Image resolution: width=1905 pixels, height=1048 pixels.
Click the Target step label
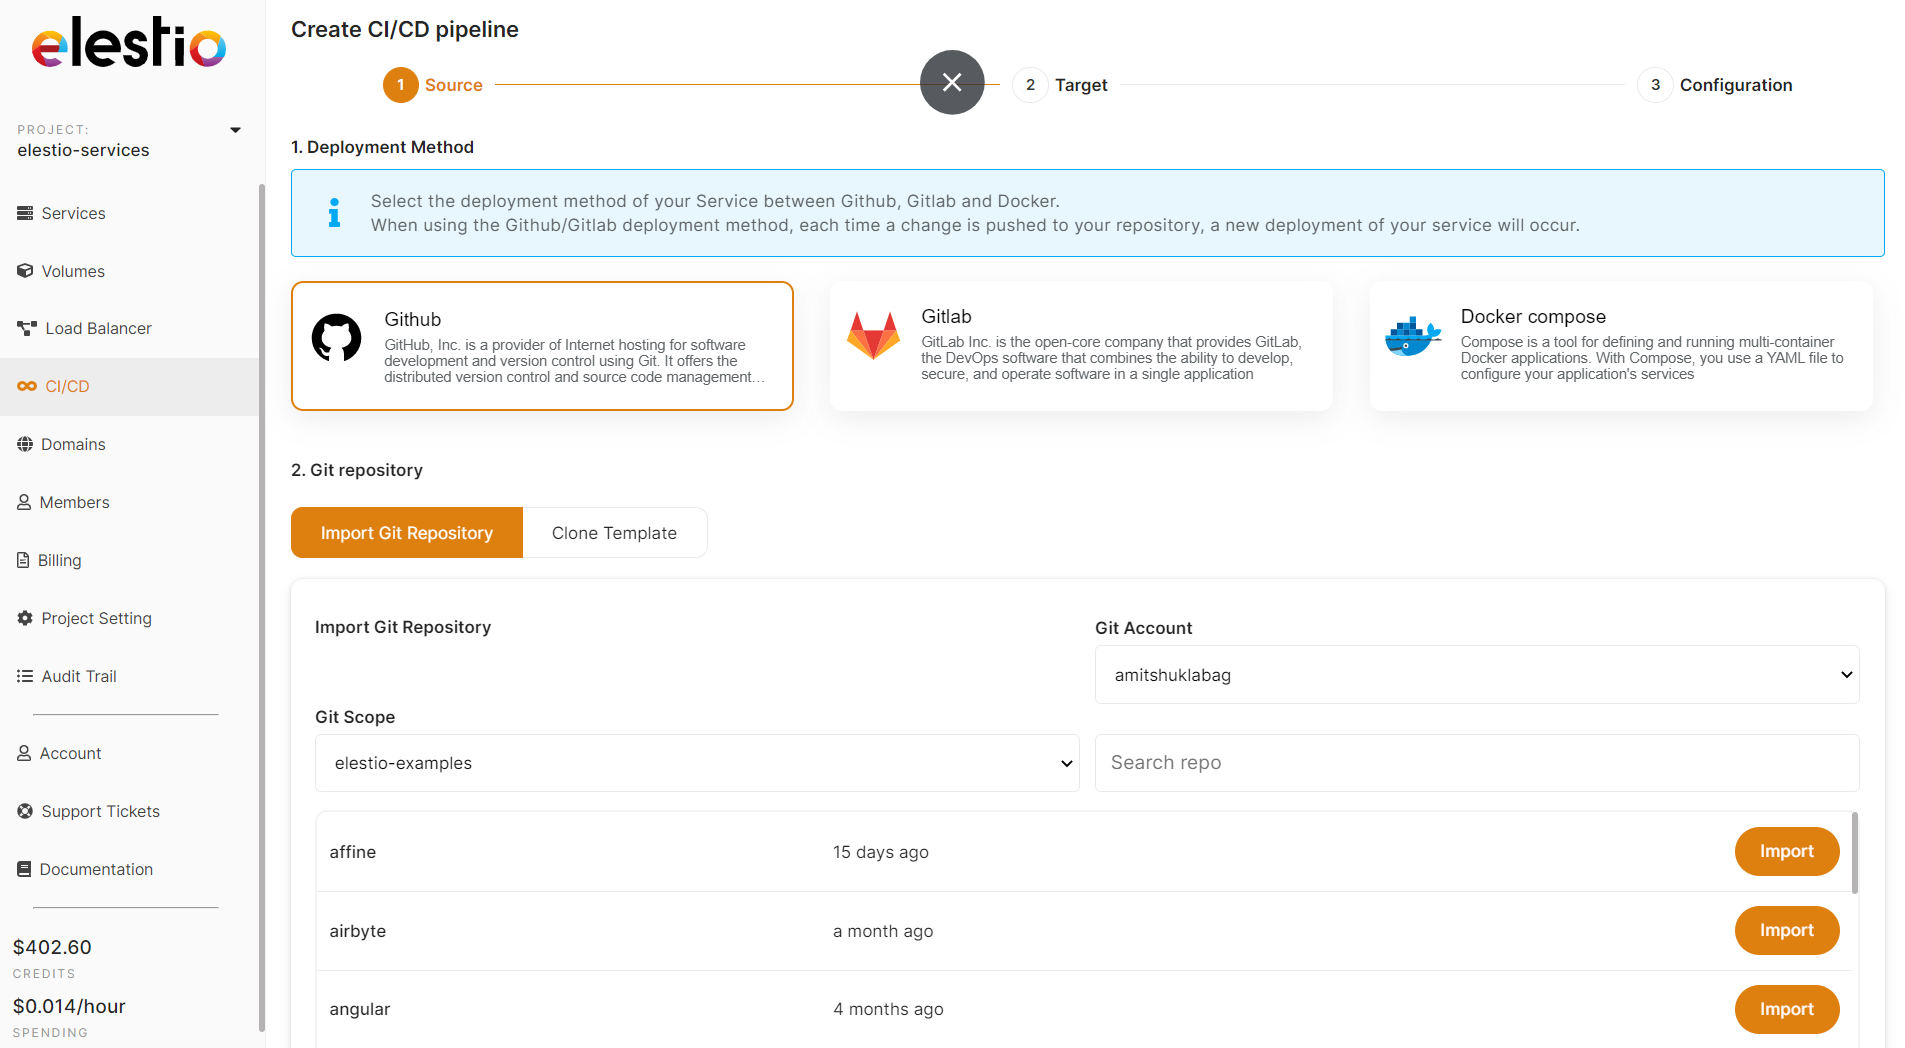click(1081, 85)
